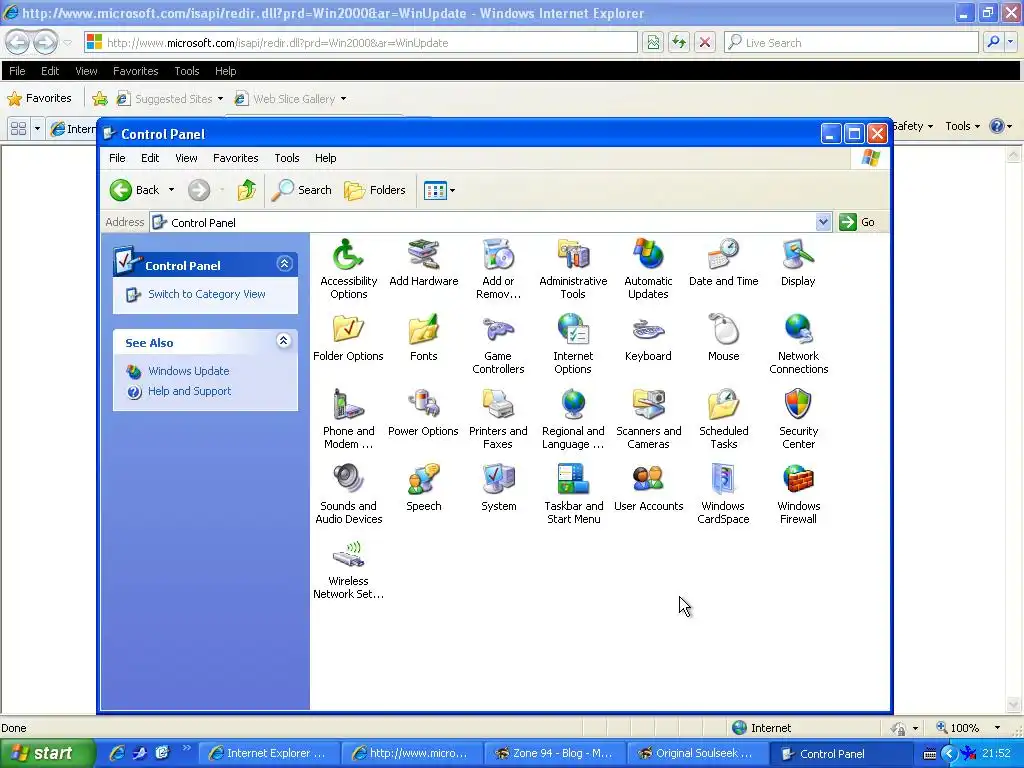Screen dimensions: 1024x768
Task: Open Taskbar and Start Menu settings
Action: pos(573,494)
